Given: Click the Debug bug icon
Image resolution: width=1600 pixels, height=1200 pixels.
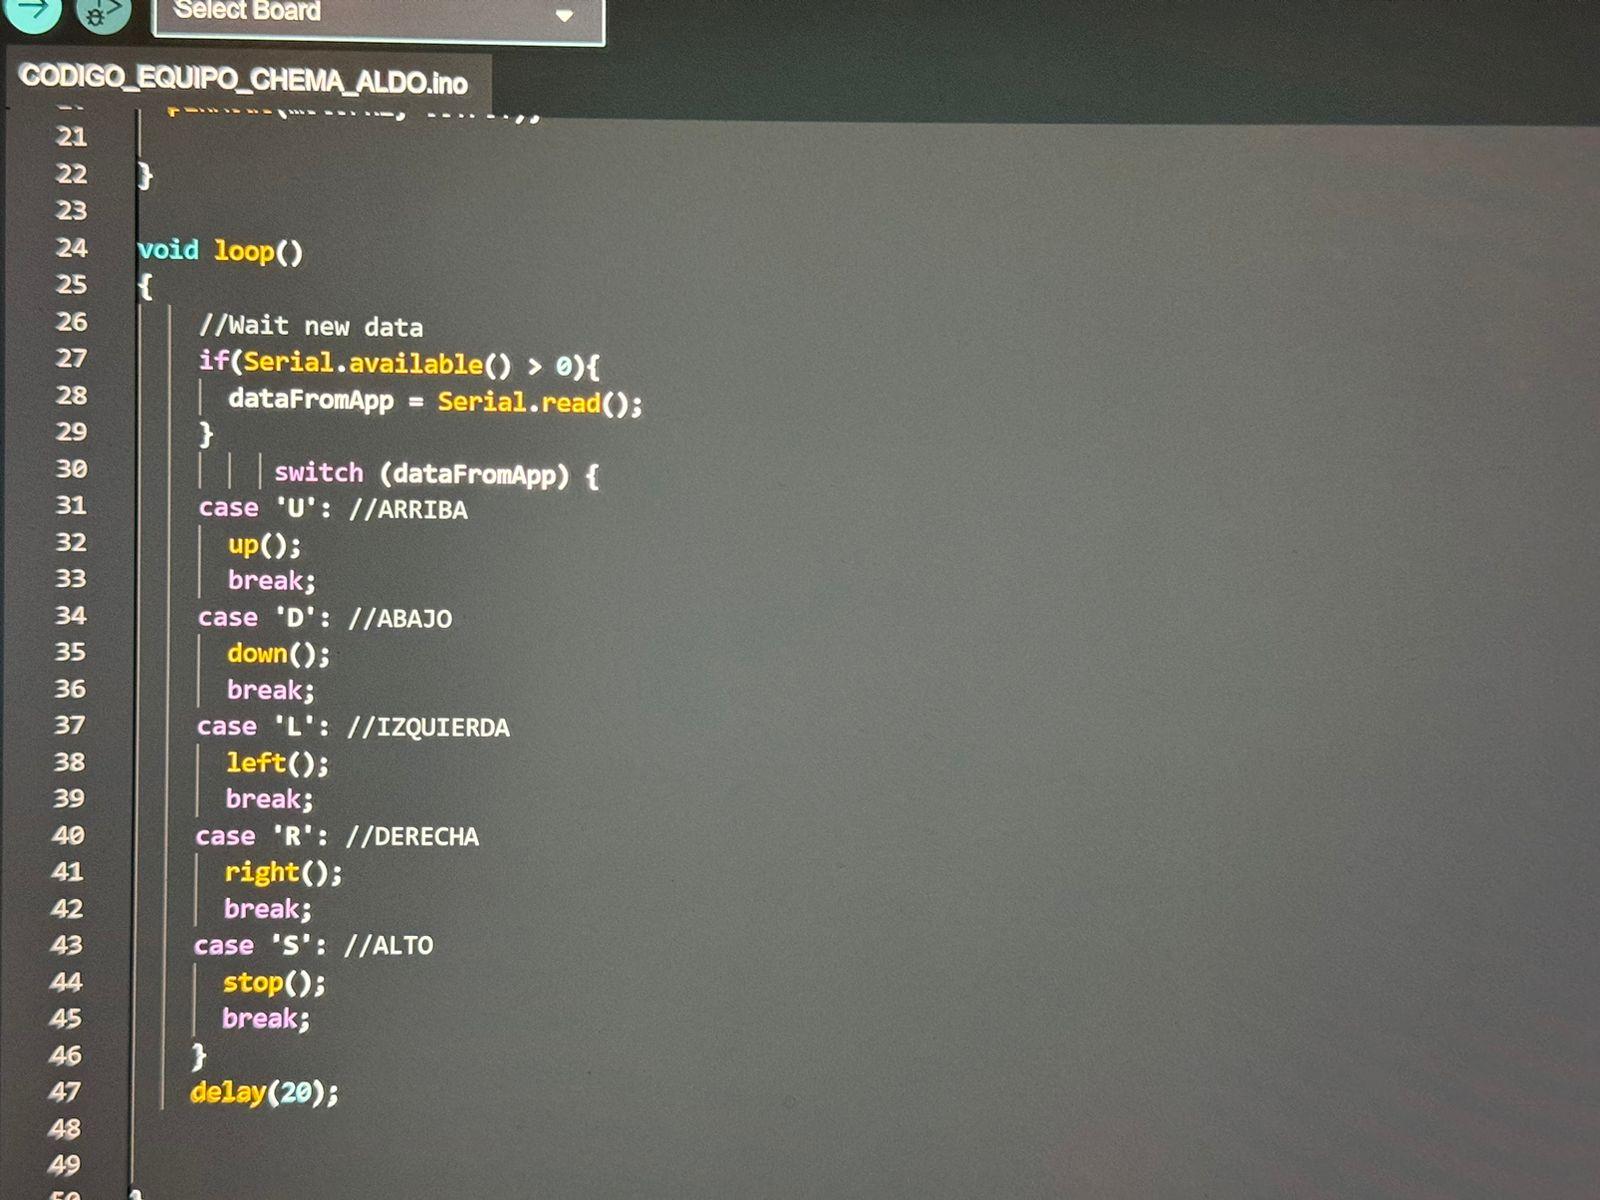Looking at the screenshot, I should (x=102, y=14).
